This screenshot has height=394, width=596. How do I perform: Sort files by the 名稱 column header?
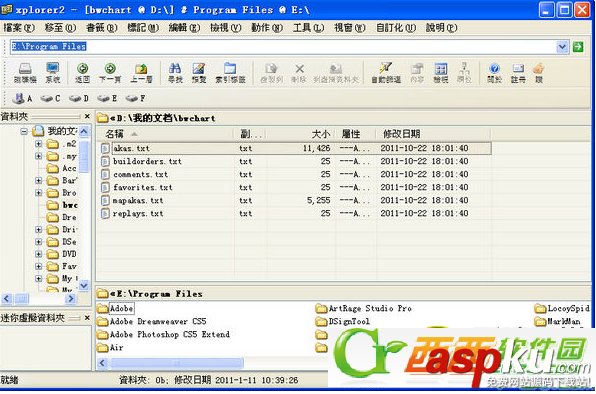tap(165, 134)
